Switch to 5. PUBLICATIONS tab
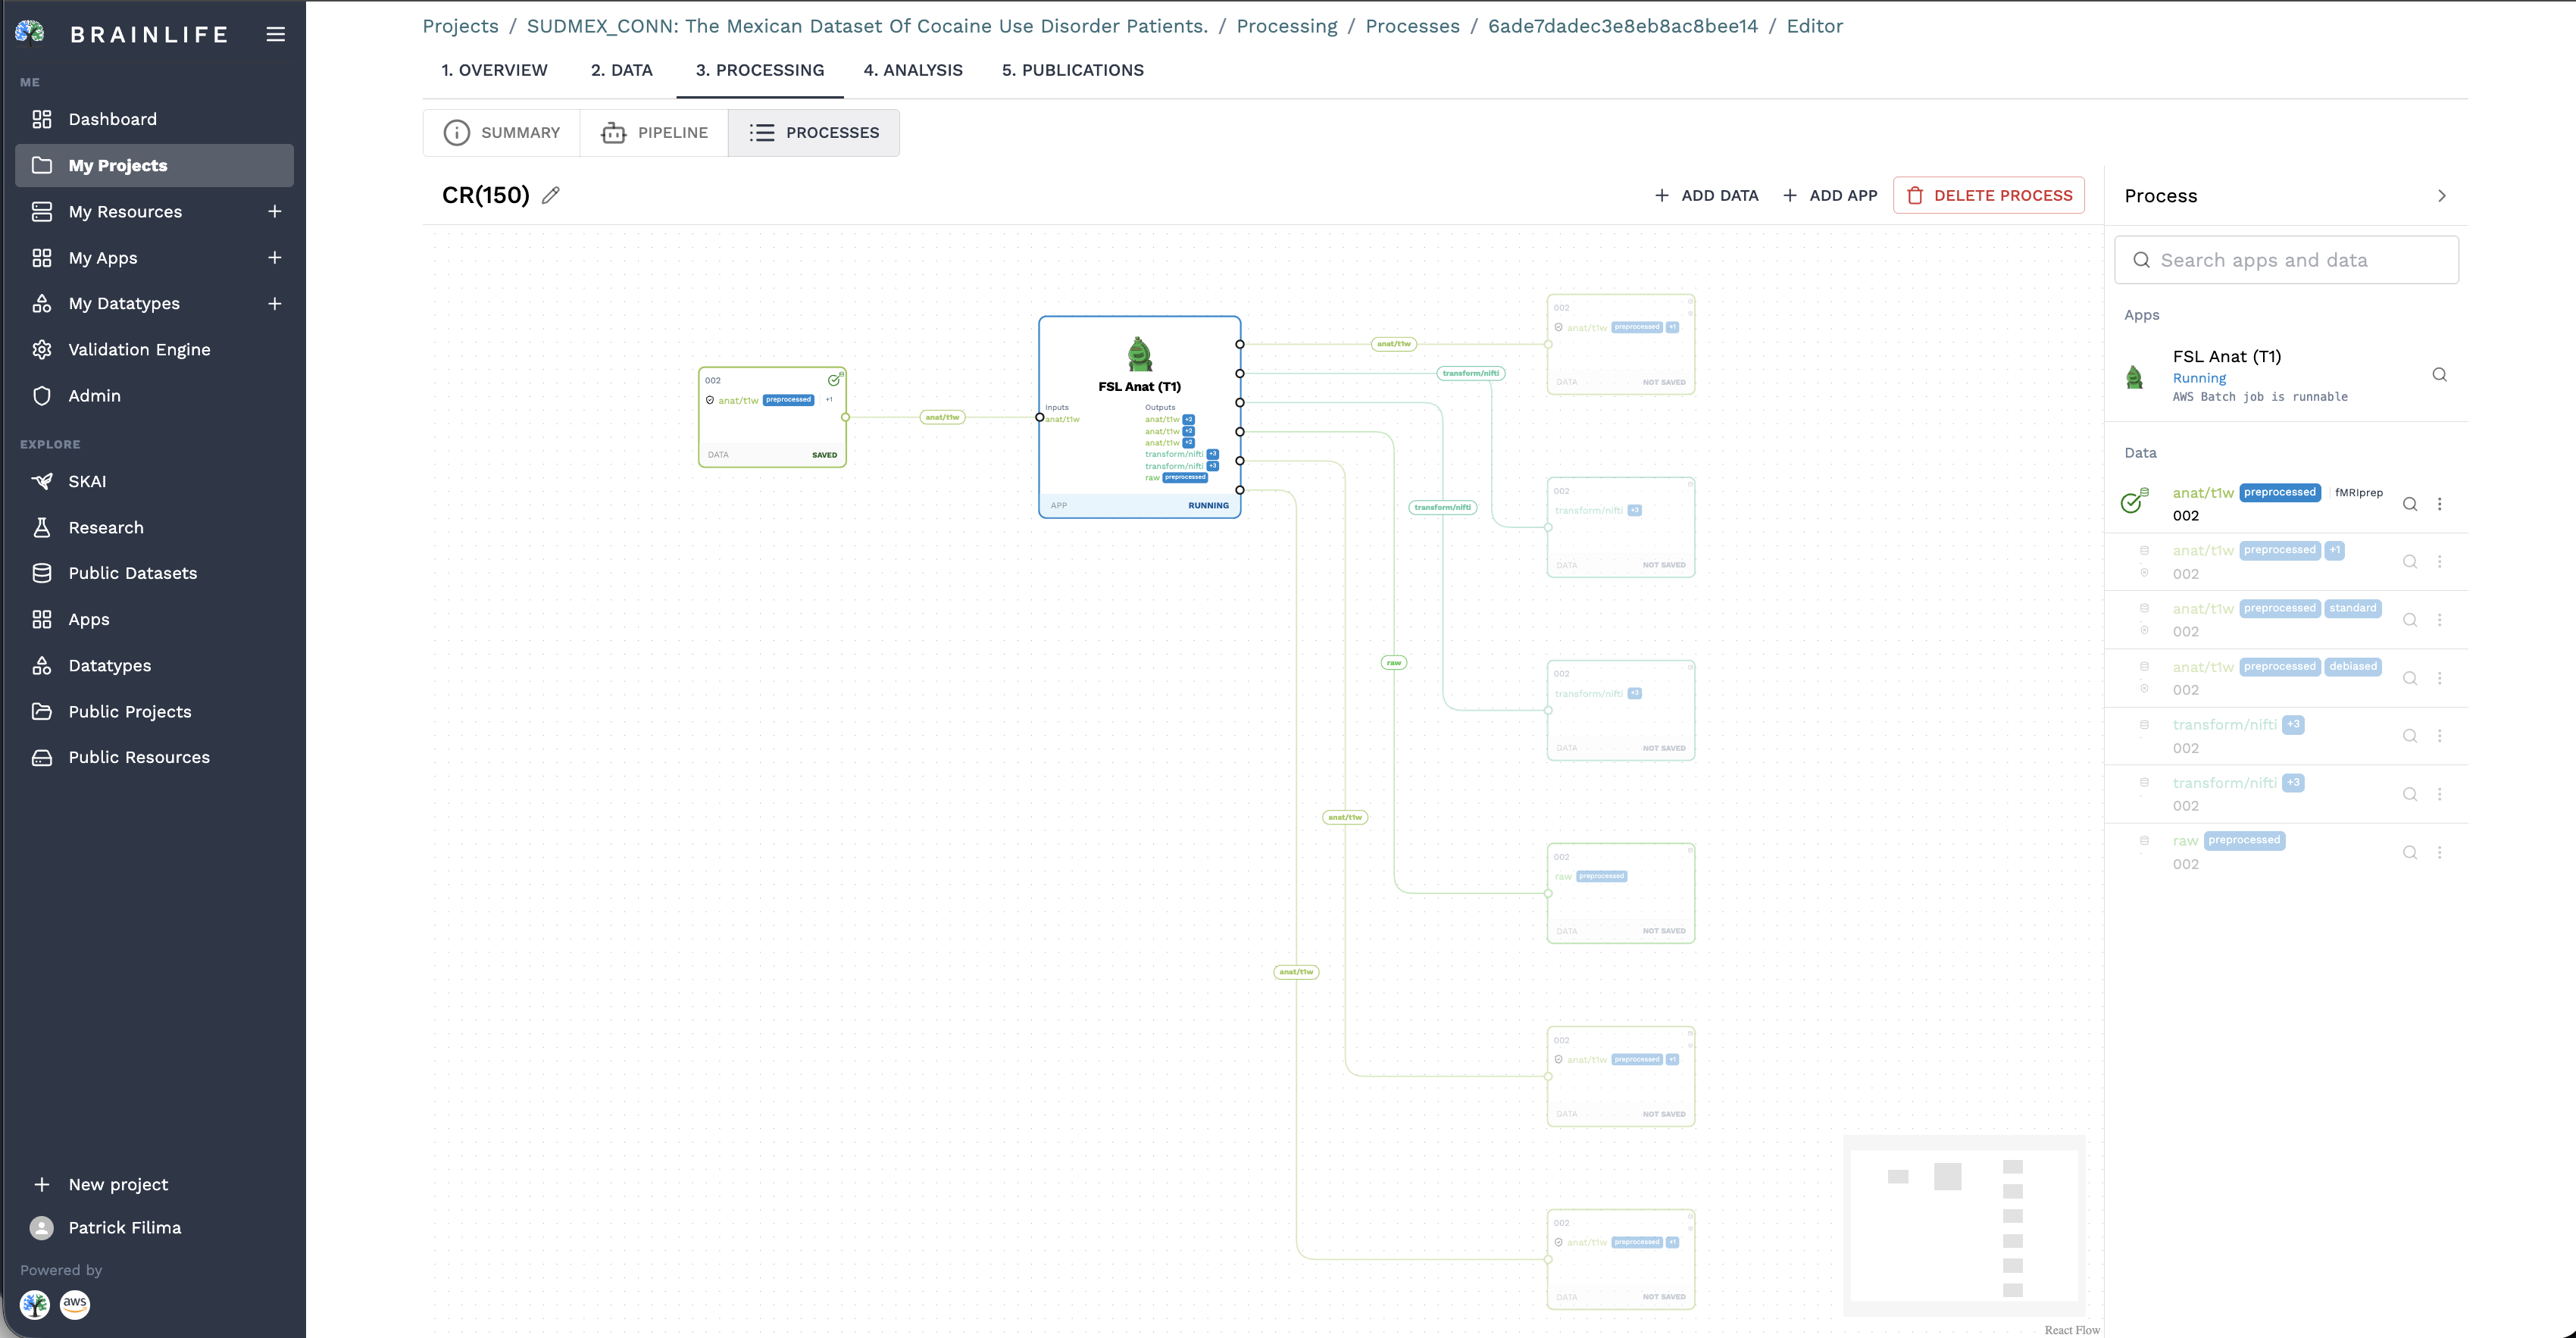Viewport: 2576px width, 1338px height. pos(1073,70)
